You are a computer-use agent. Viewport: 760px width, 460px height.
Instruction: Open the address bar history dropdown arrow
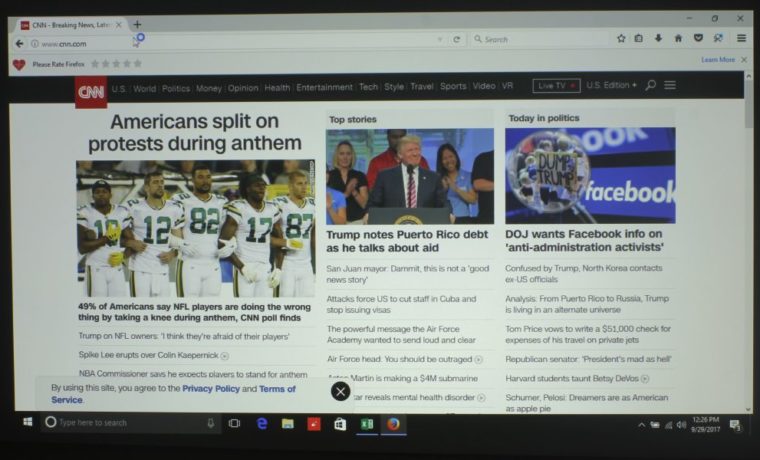(x=440, y=40)
